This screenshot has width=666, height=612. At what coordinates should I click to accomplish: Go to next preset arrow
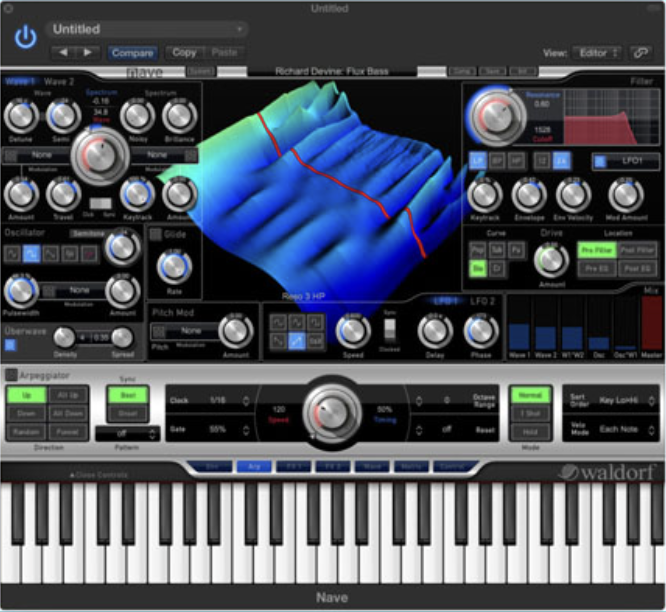coord(87,53)
